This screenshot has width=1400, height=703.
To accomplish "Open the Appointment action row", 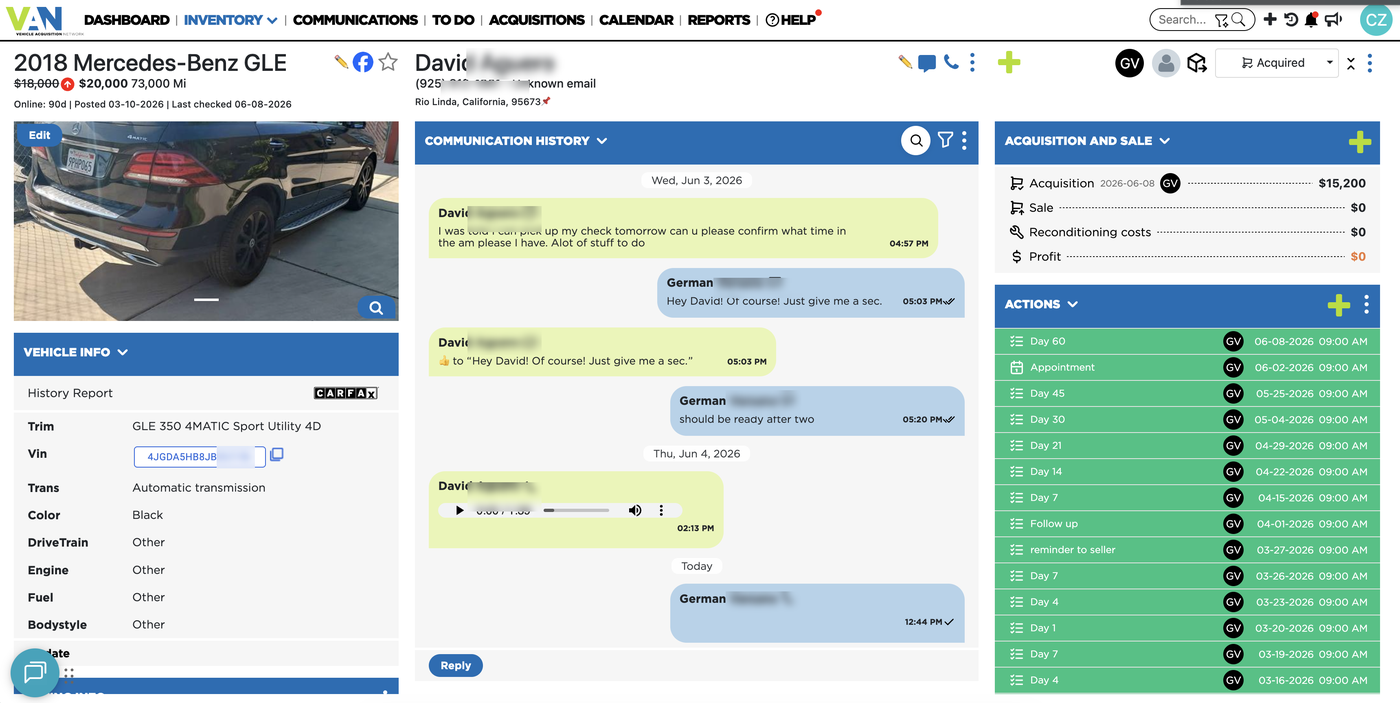I will tap(1187, 367).
